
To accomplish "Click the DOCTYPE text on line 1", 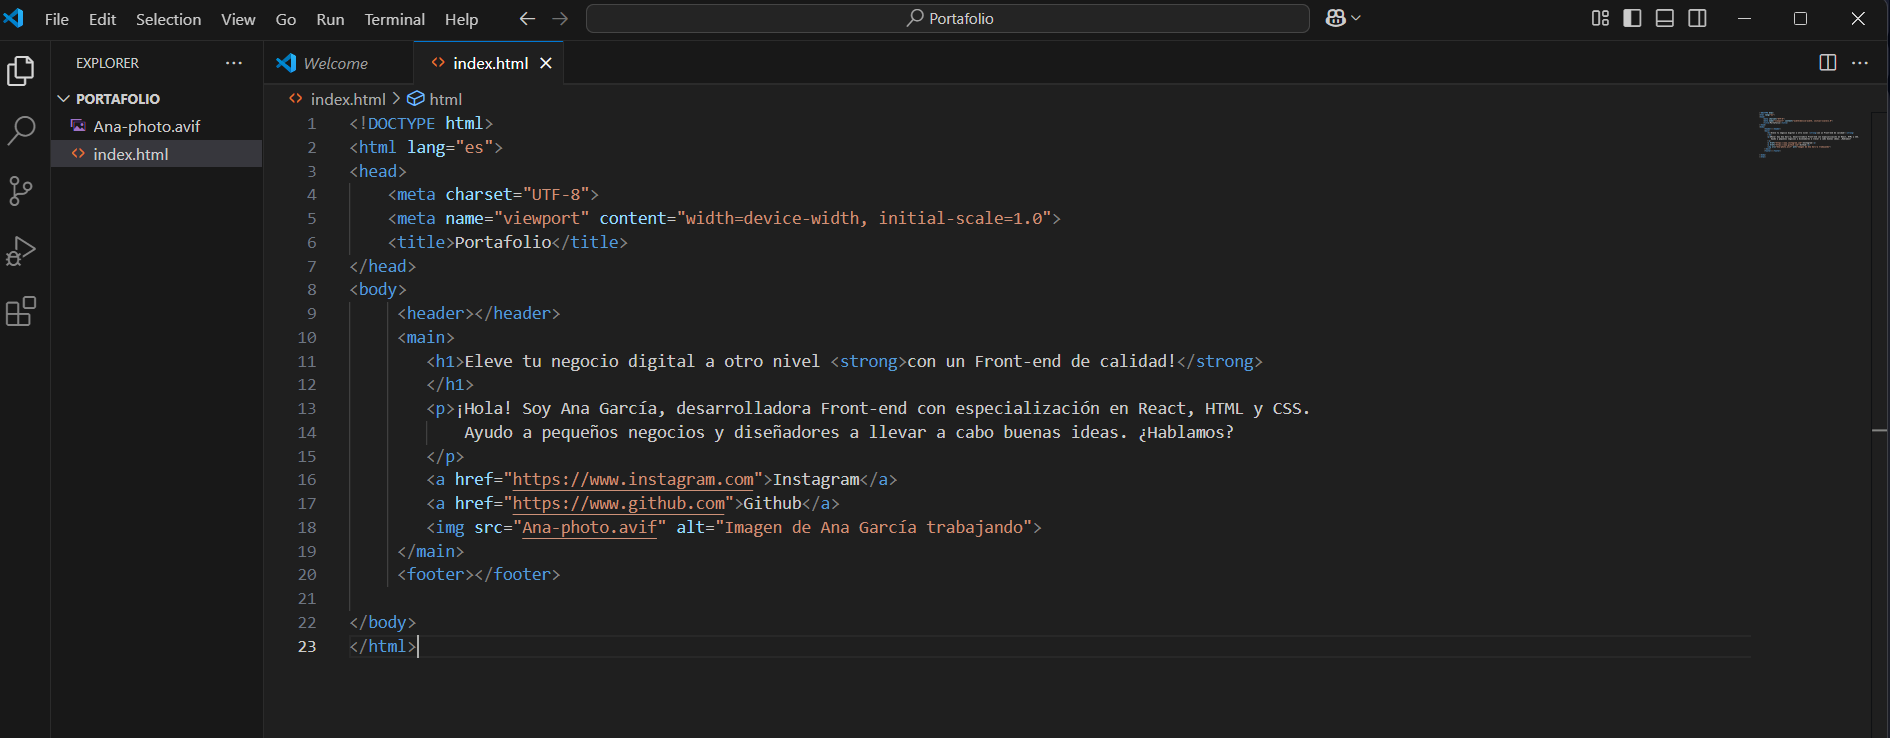I will tap(401, 123).
